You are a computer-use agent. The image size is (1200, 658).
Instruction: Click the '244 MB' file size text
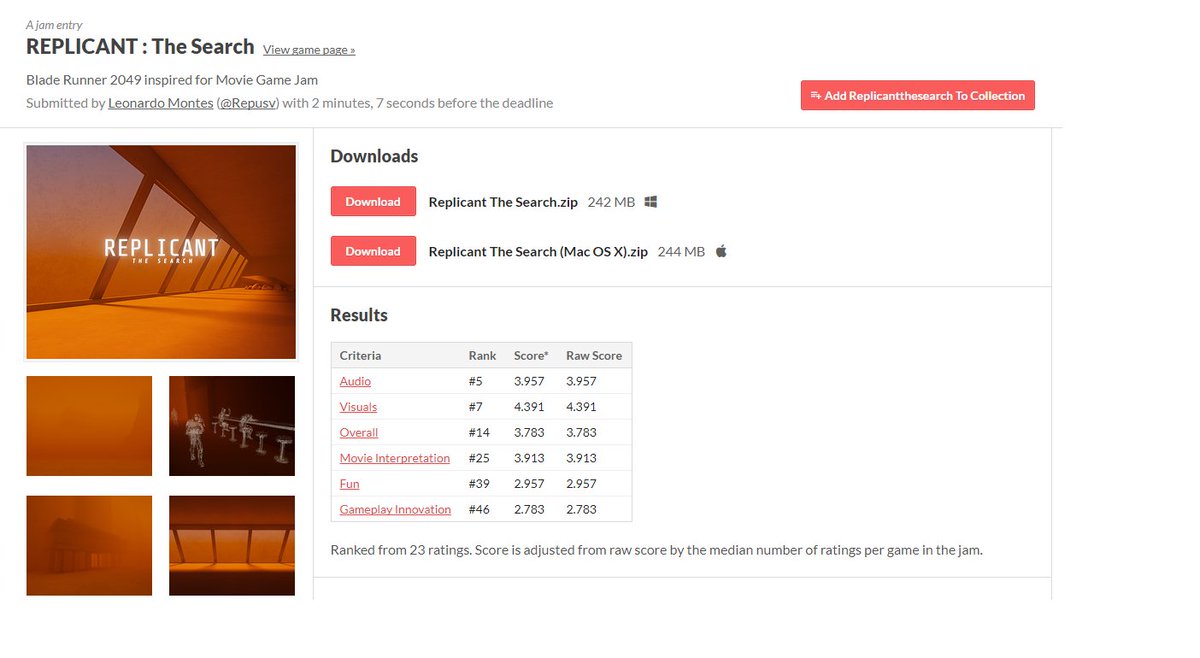click(681, 252)
